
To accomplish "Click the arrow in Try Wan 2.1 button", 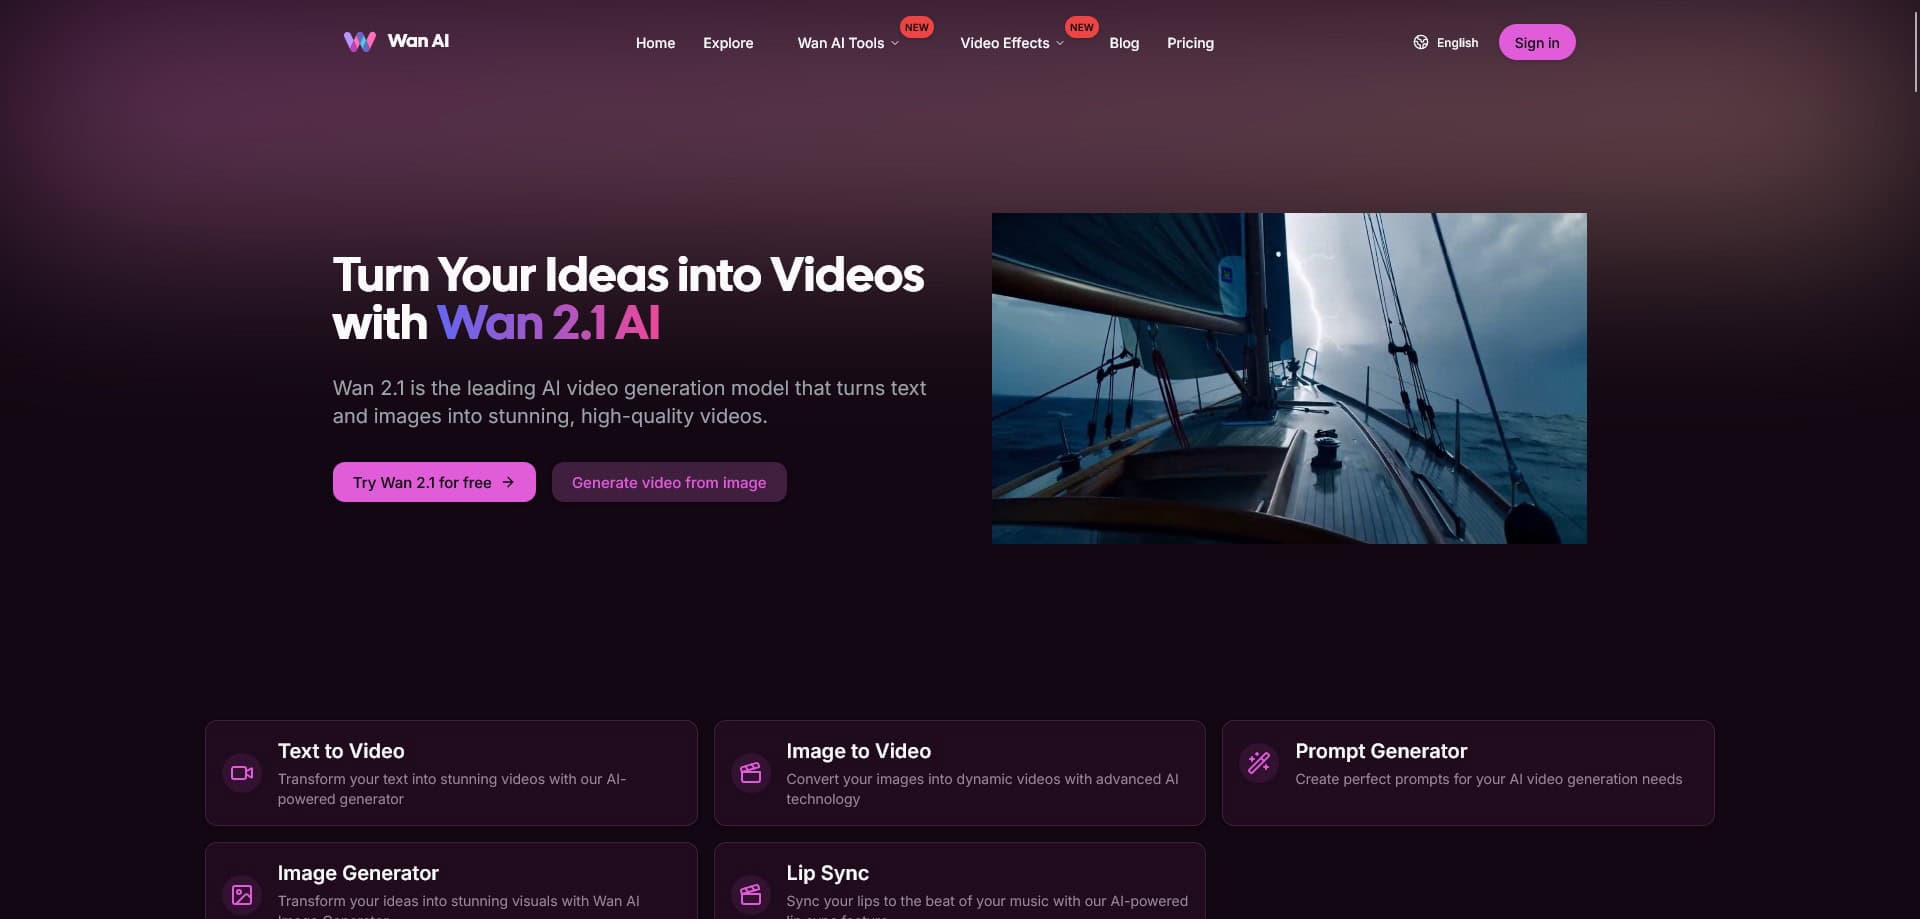I will [x=508, y=482].
